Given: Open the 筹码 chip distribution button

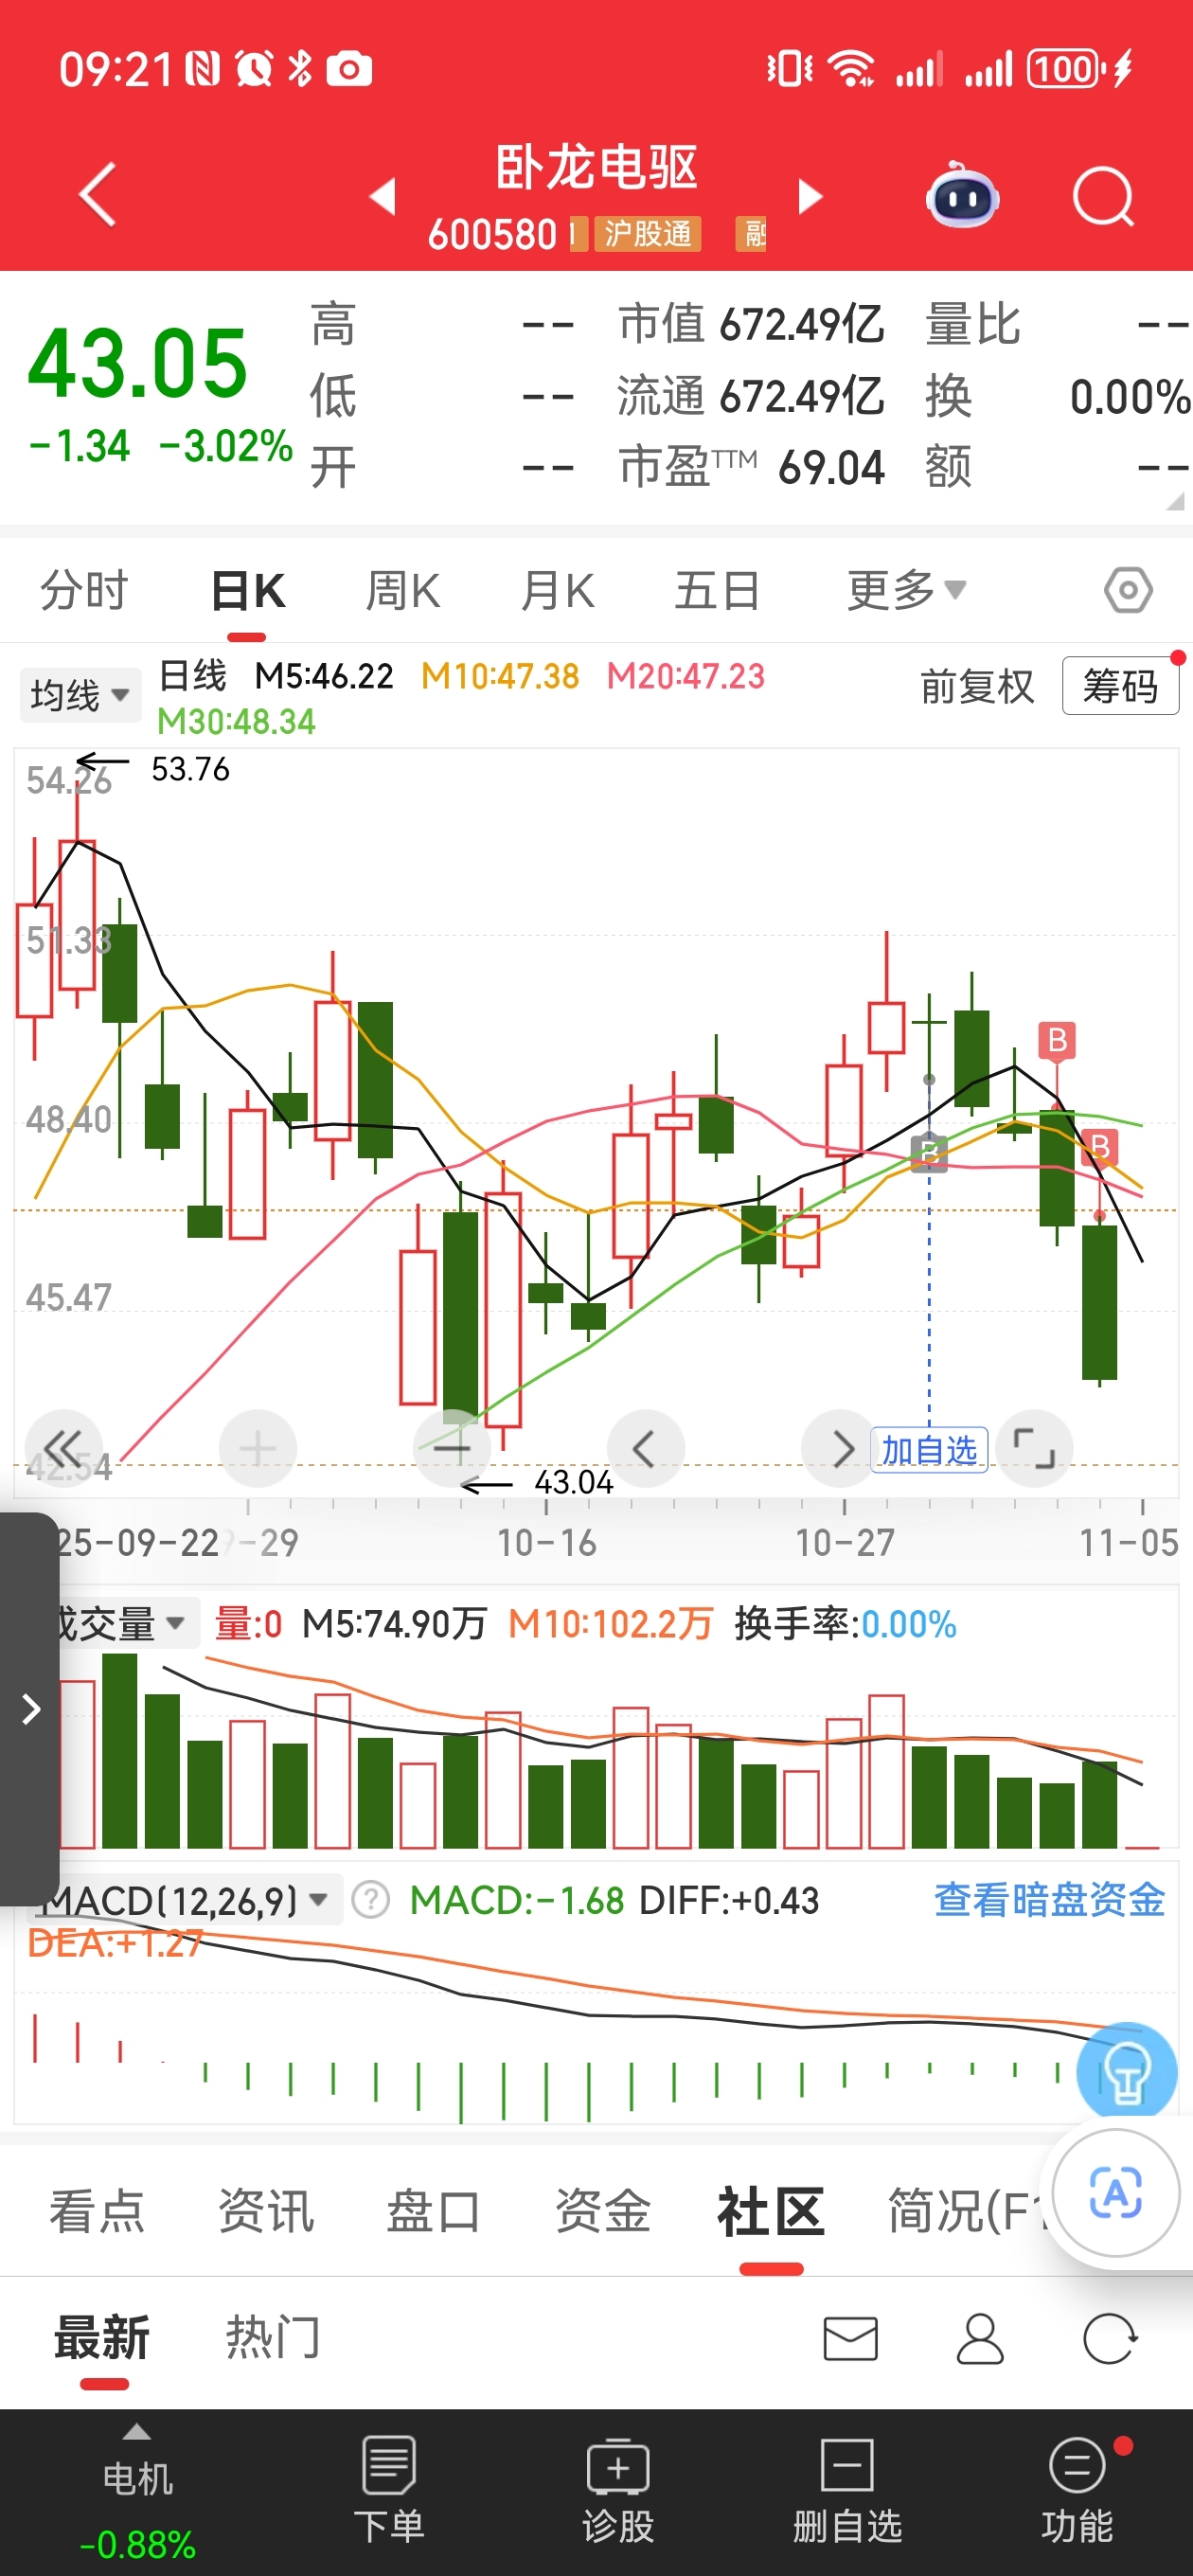Looking at the screenshot, I should pyautogui.click(x=1120, y=686).
